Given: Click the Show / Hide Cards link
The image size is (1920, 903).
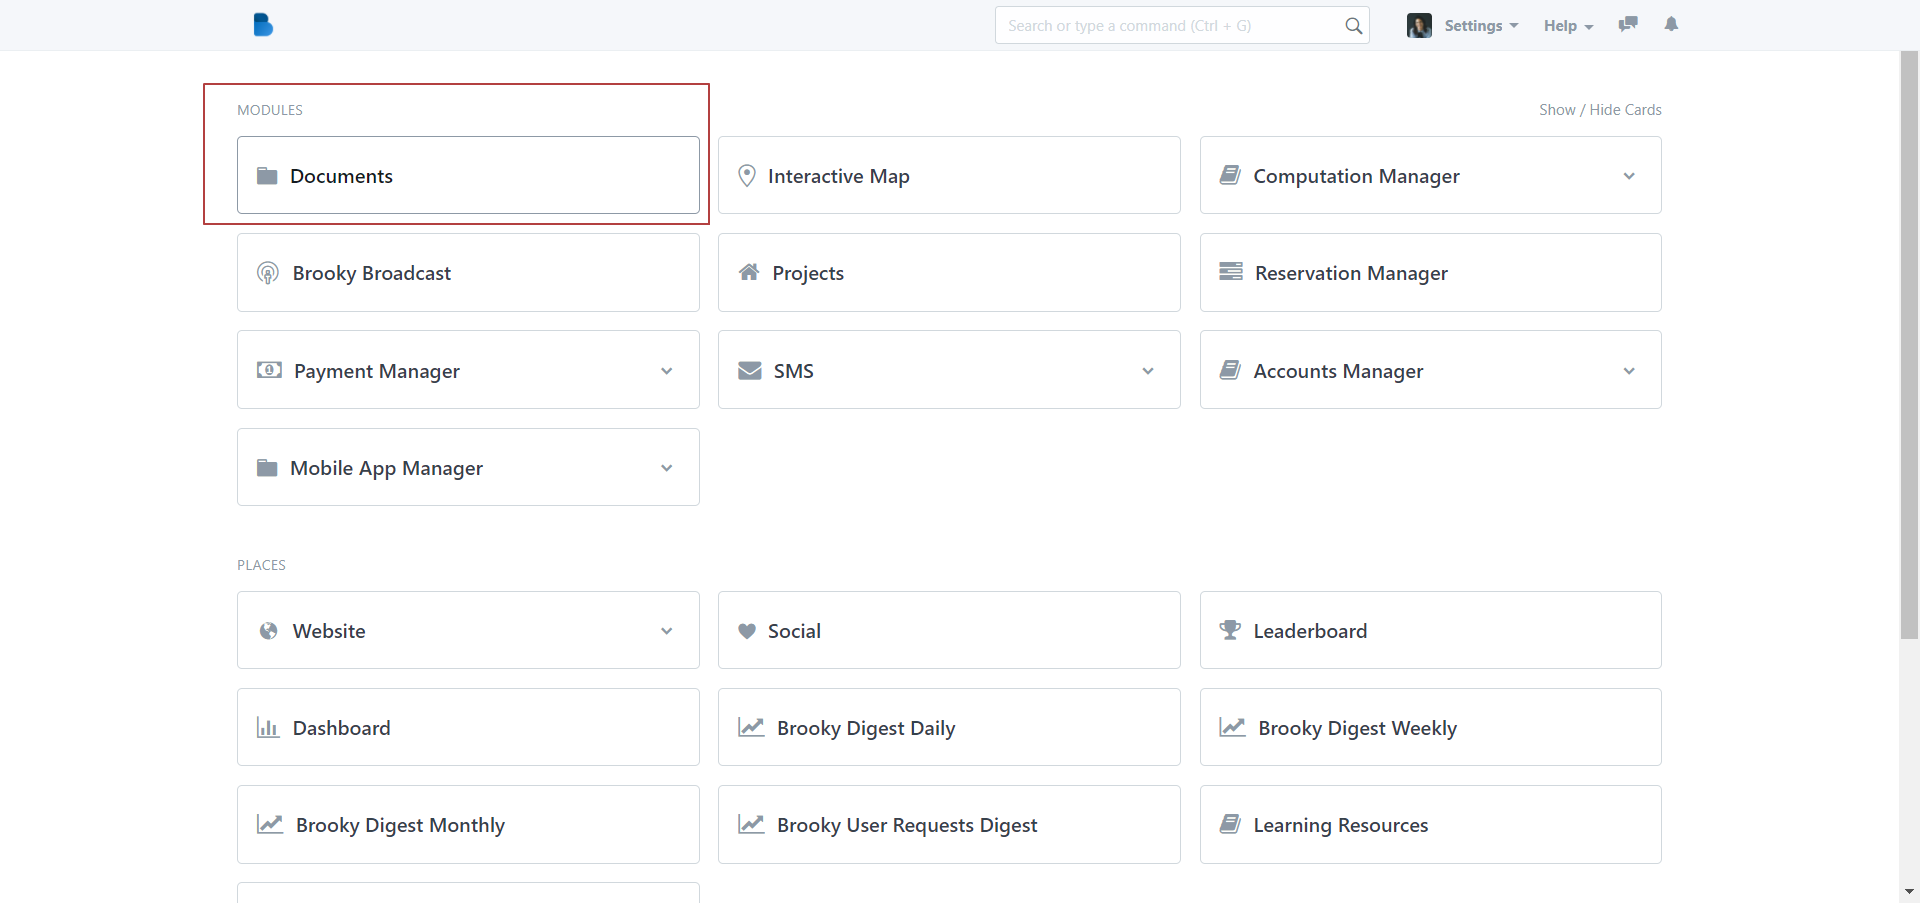Looking at the screenshot, I should point(1599,110).
